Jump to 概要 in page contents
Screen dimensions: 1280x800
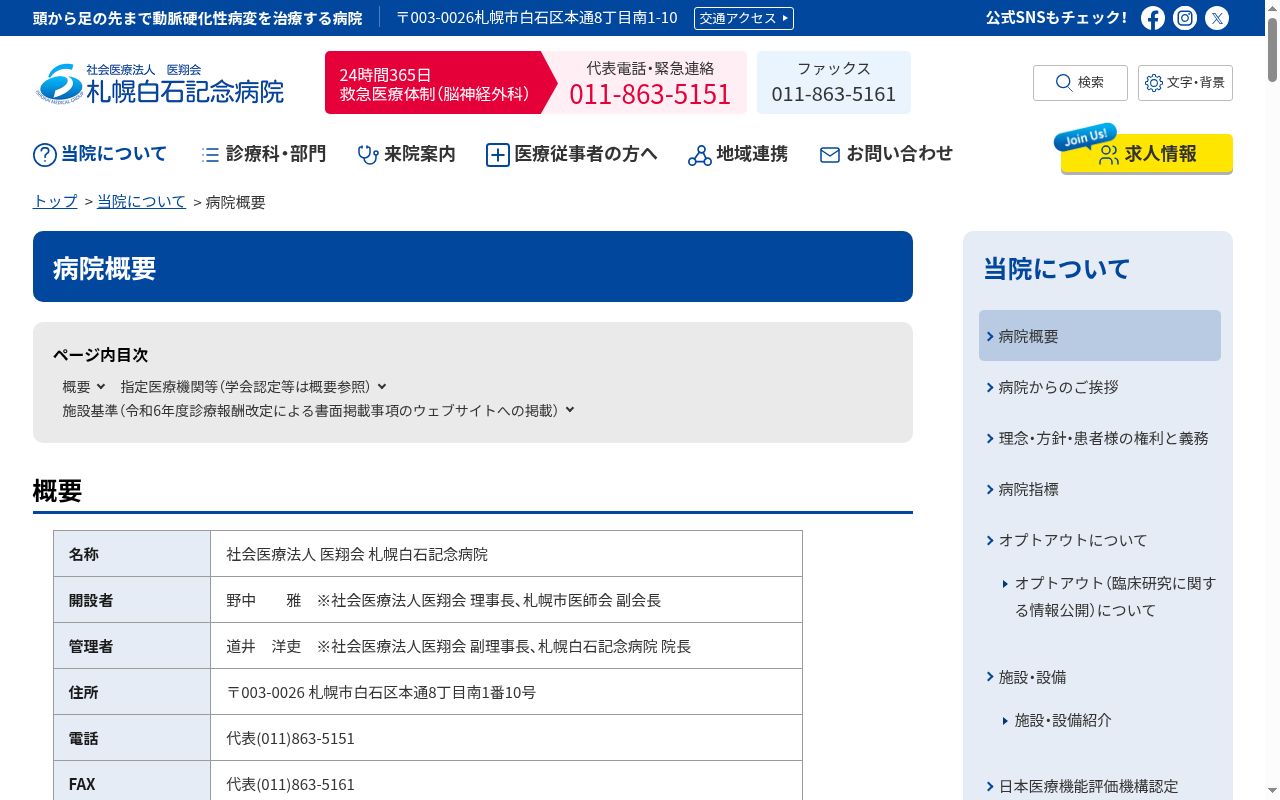[84, 386]
